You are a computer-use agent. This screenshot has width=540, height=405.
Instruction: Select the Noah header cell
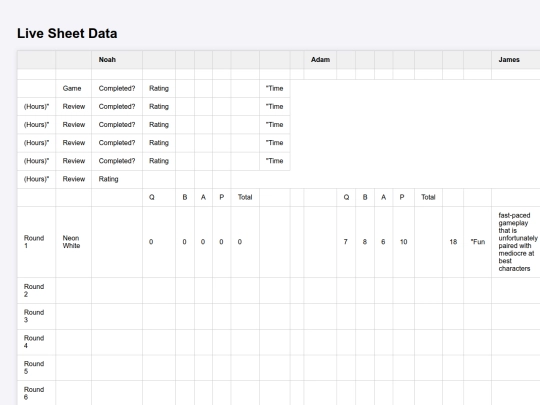click(117, 60)
